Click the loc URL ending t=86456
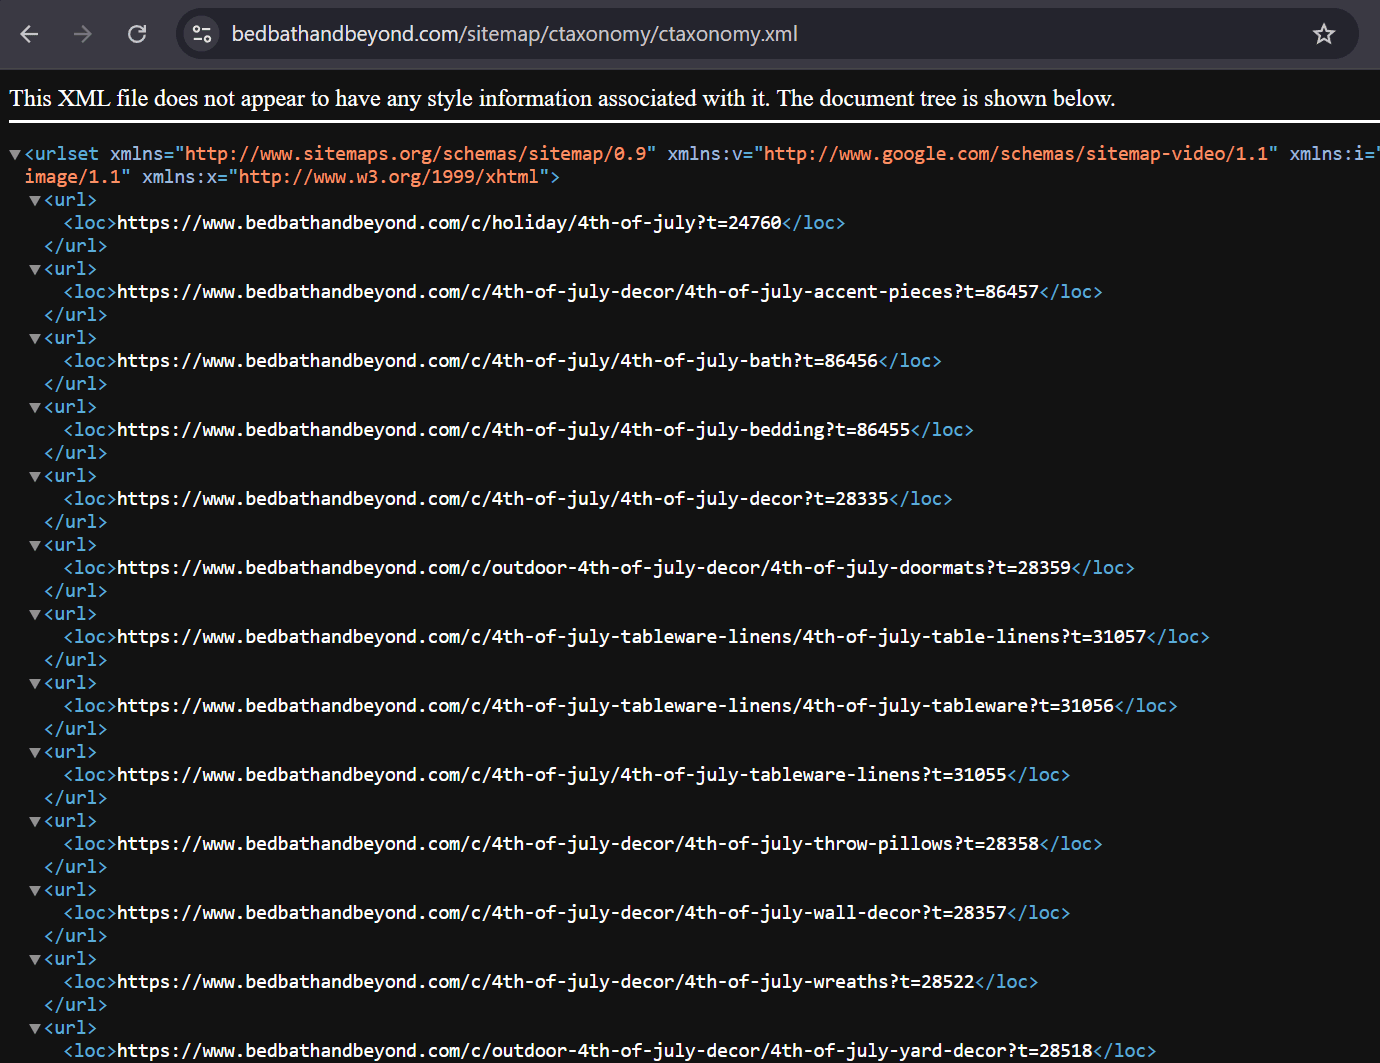This screenshot has height=1063, width=1380. tap(497, 361)
